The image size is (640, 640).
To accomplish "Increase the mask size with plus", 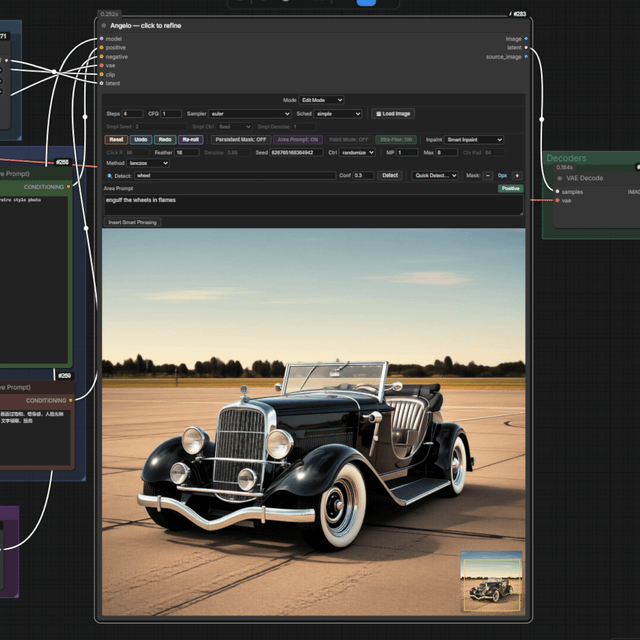I will [x=517, y=176].
